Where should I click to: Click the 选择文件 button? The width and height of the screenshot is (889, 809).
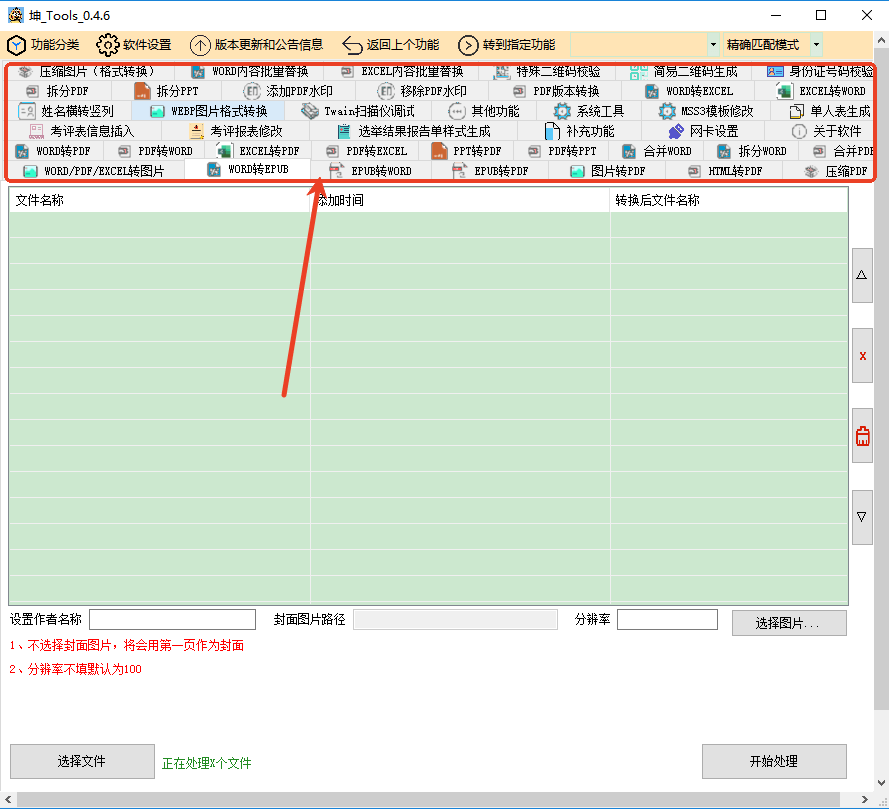82,761
